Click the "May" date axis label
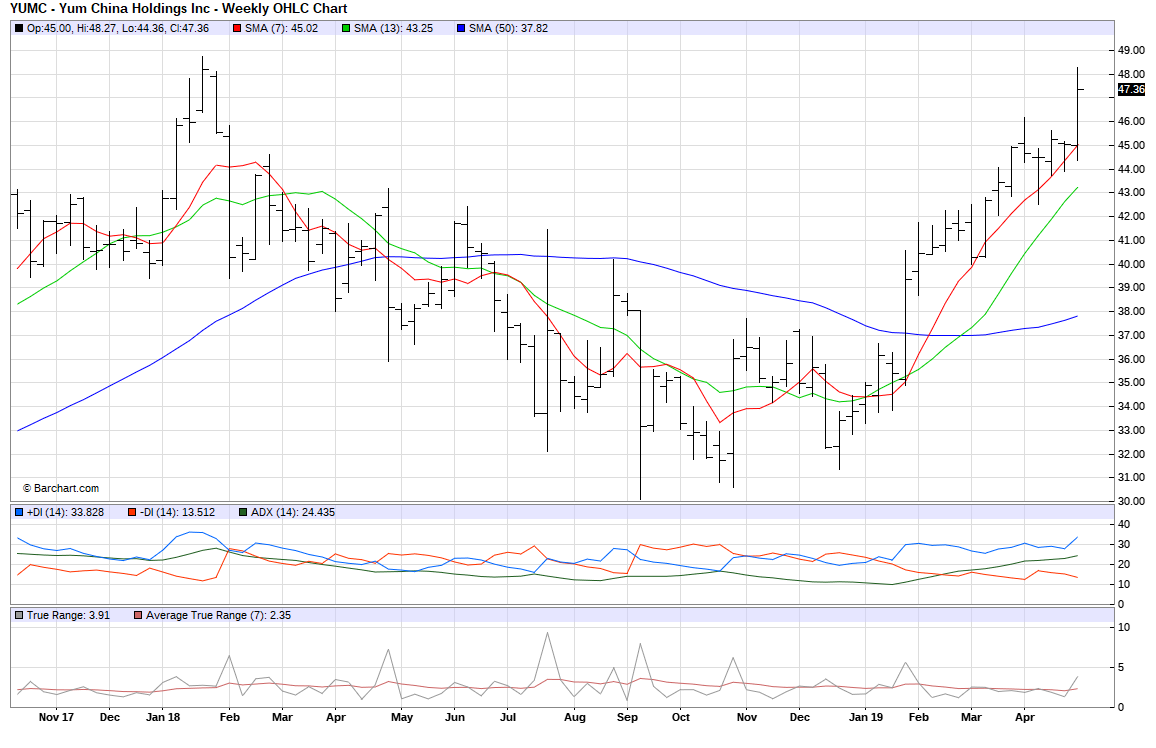Screen dimensions: 1156x748 point(402,718)
